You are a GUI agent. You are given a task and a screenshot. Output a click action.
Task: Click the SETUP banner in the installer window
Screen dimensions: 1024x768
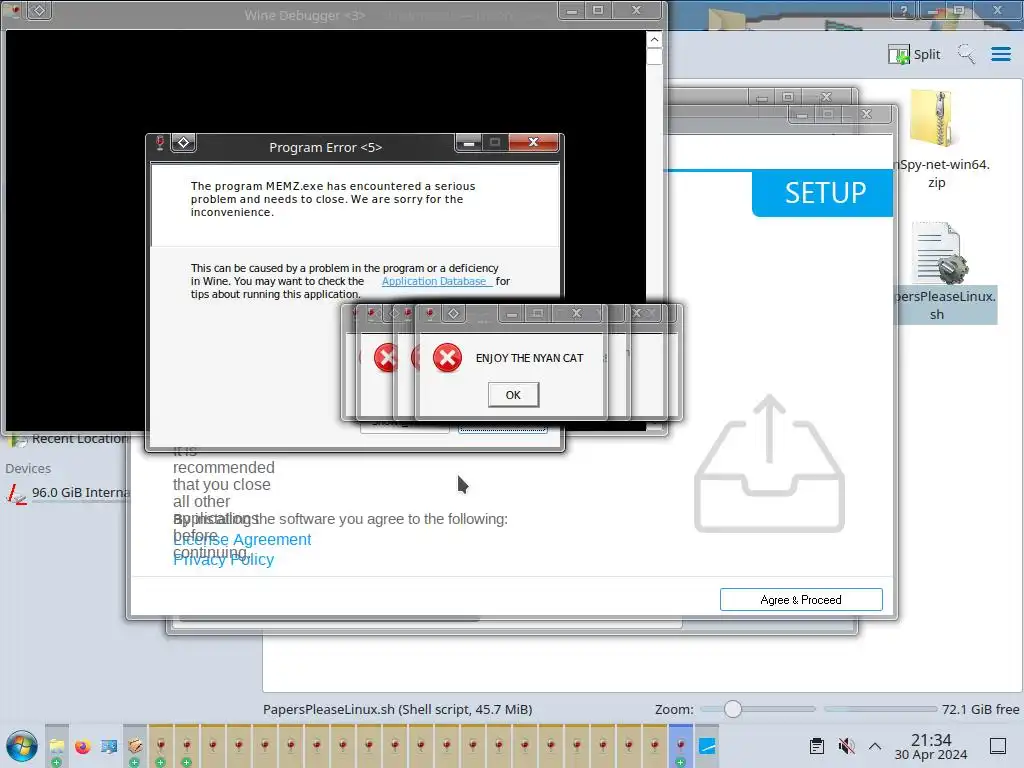coord(823,193)
